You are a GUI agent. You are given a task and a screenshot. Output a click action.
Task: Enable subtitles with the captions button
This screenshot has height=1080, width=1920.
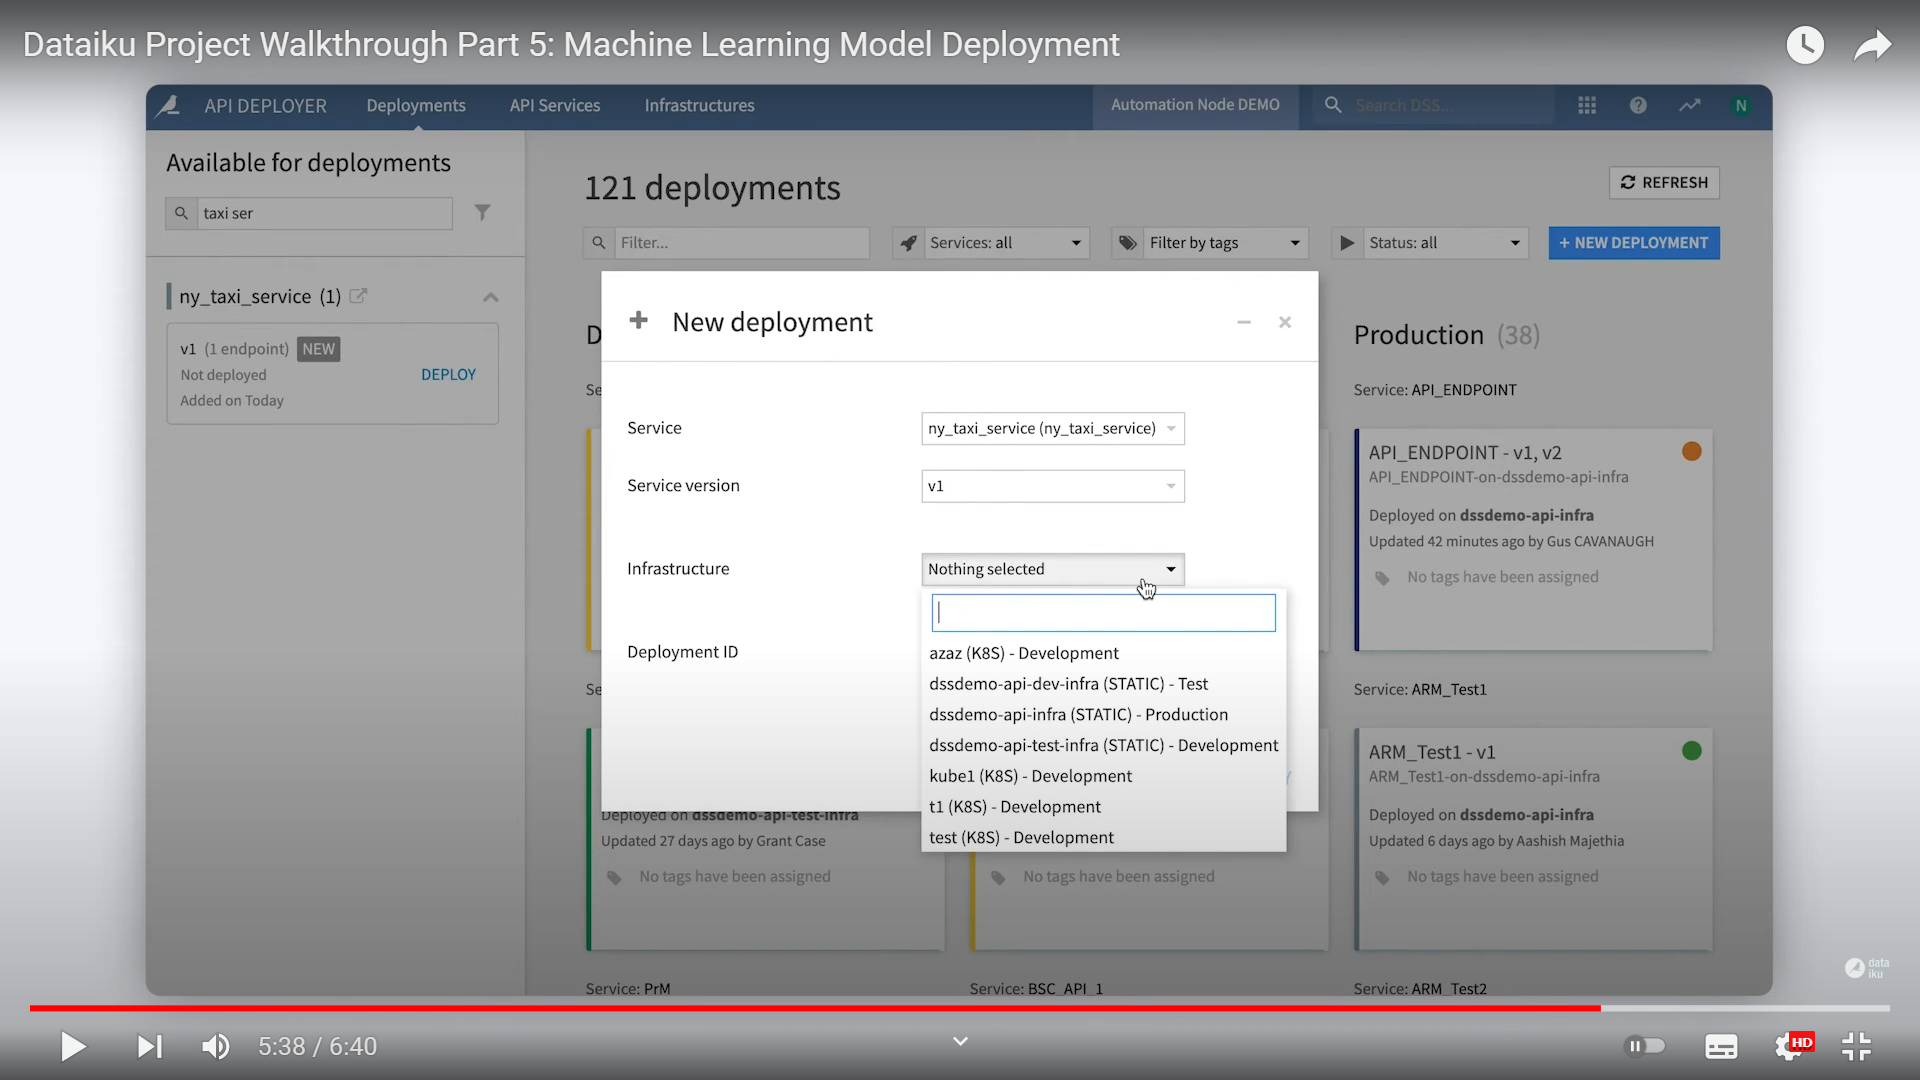click(1721, 1046)
